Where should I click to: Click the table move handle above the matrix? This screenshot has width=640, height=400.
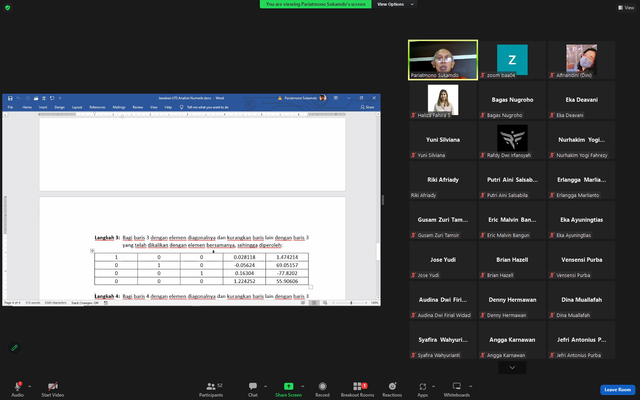point(92,251)
